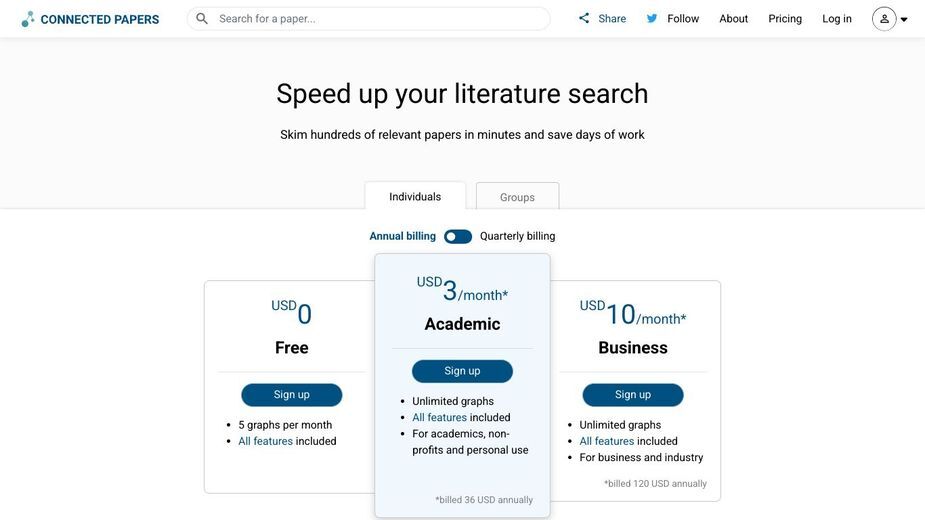Sign up for the Free plan

click(x=291, y=395)
